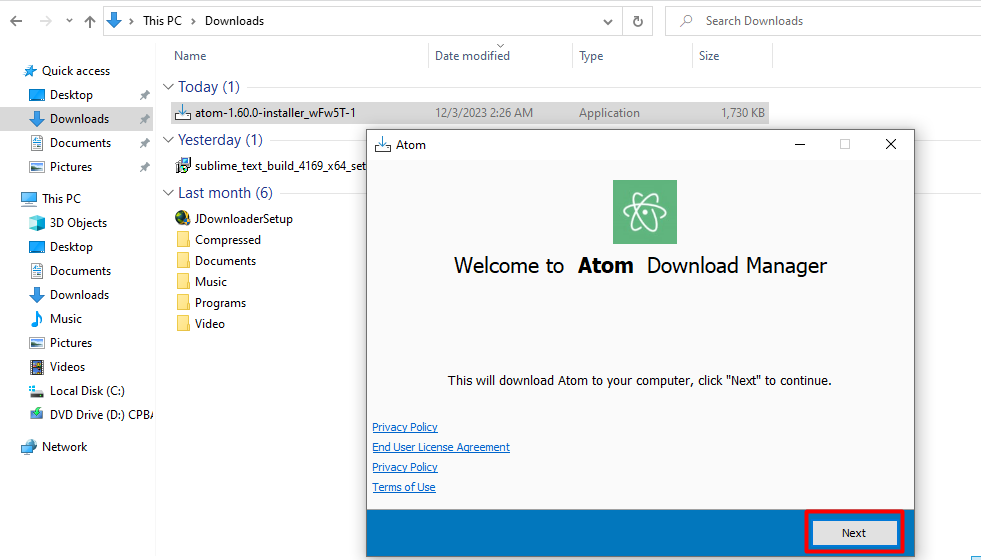Sort by the Type column header
The image size is (981, 560).
click(591, 56)
